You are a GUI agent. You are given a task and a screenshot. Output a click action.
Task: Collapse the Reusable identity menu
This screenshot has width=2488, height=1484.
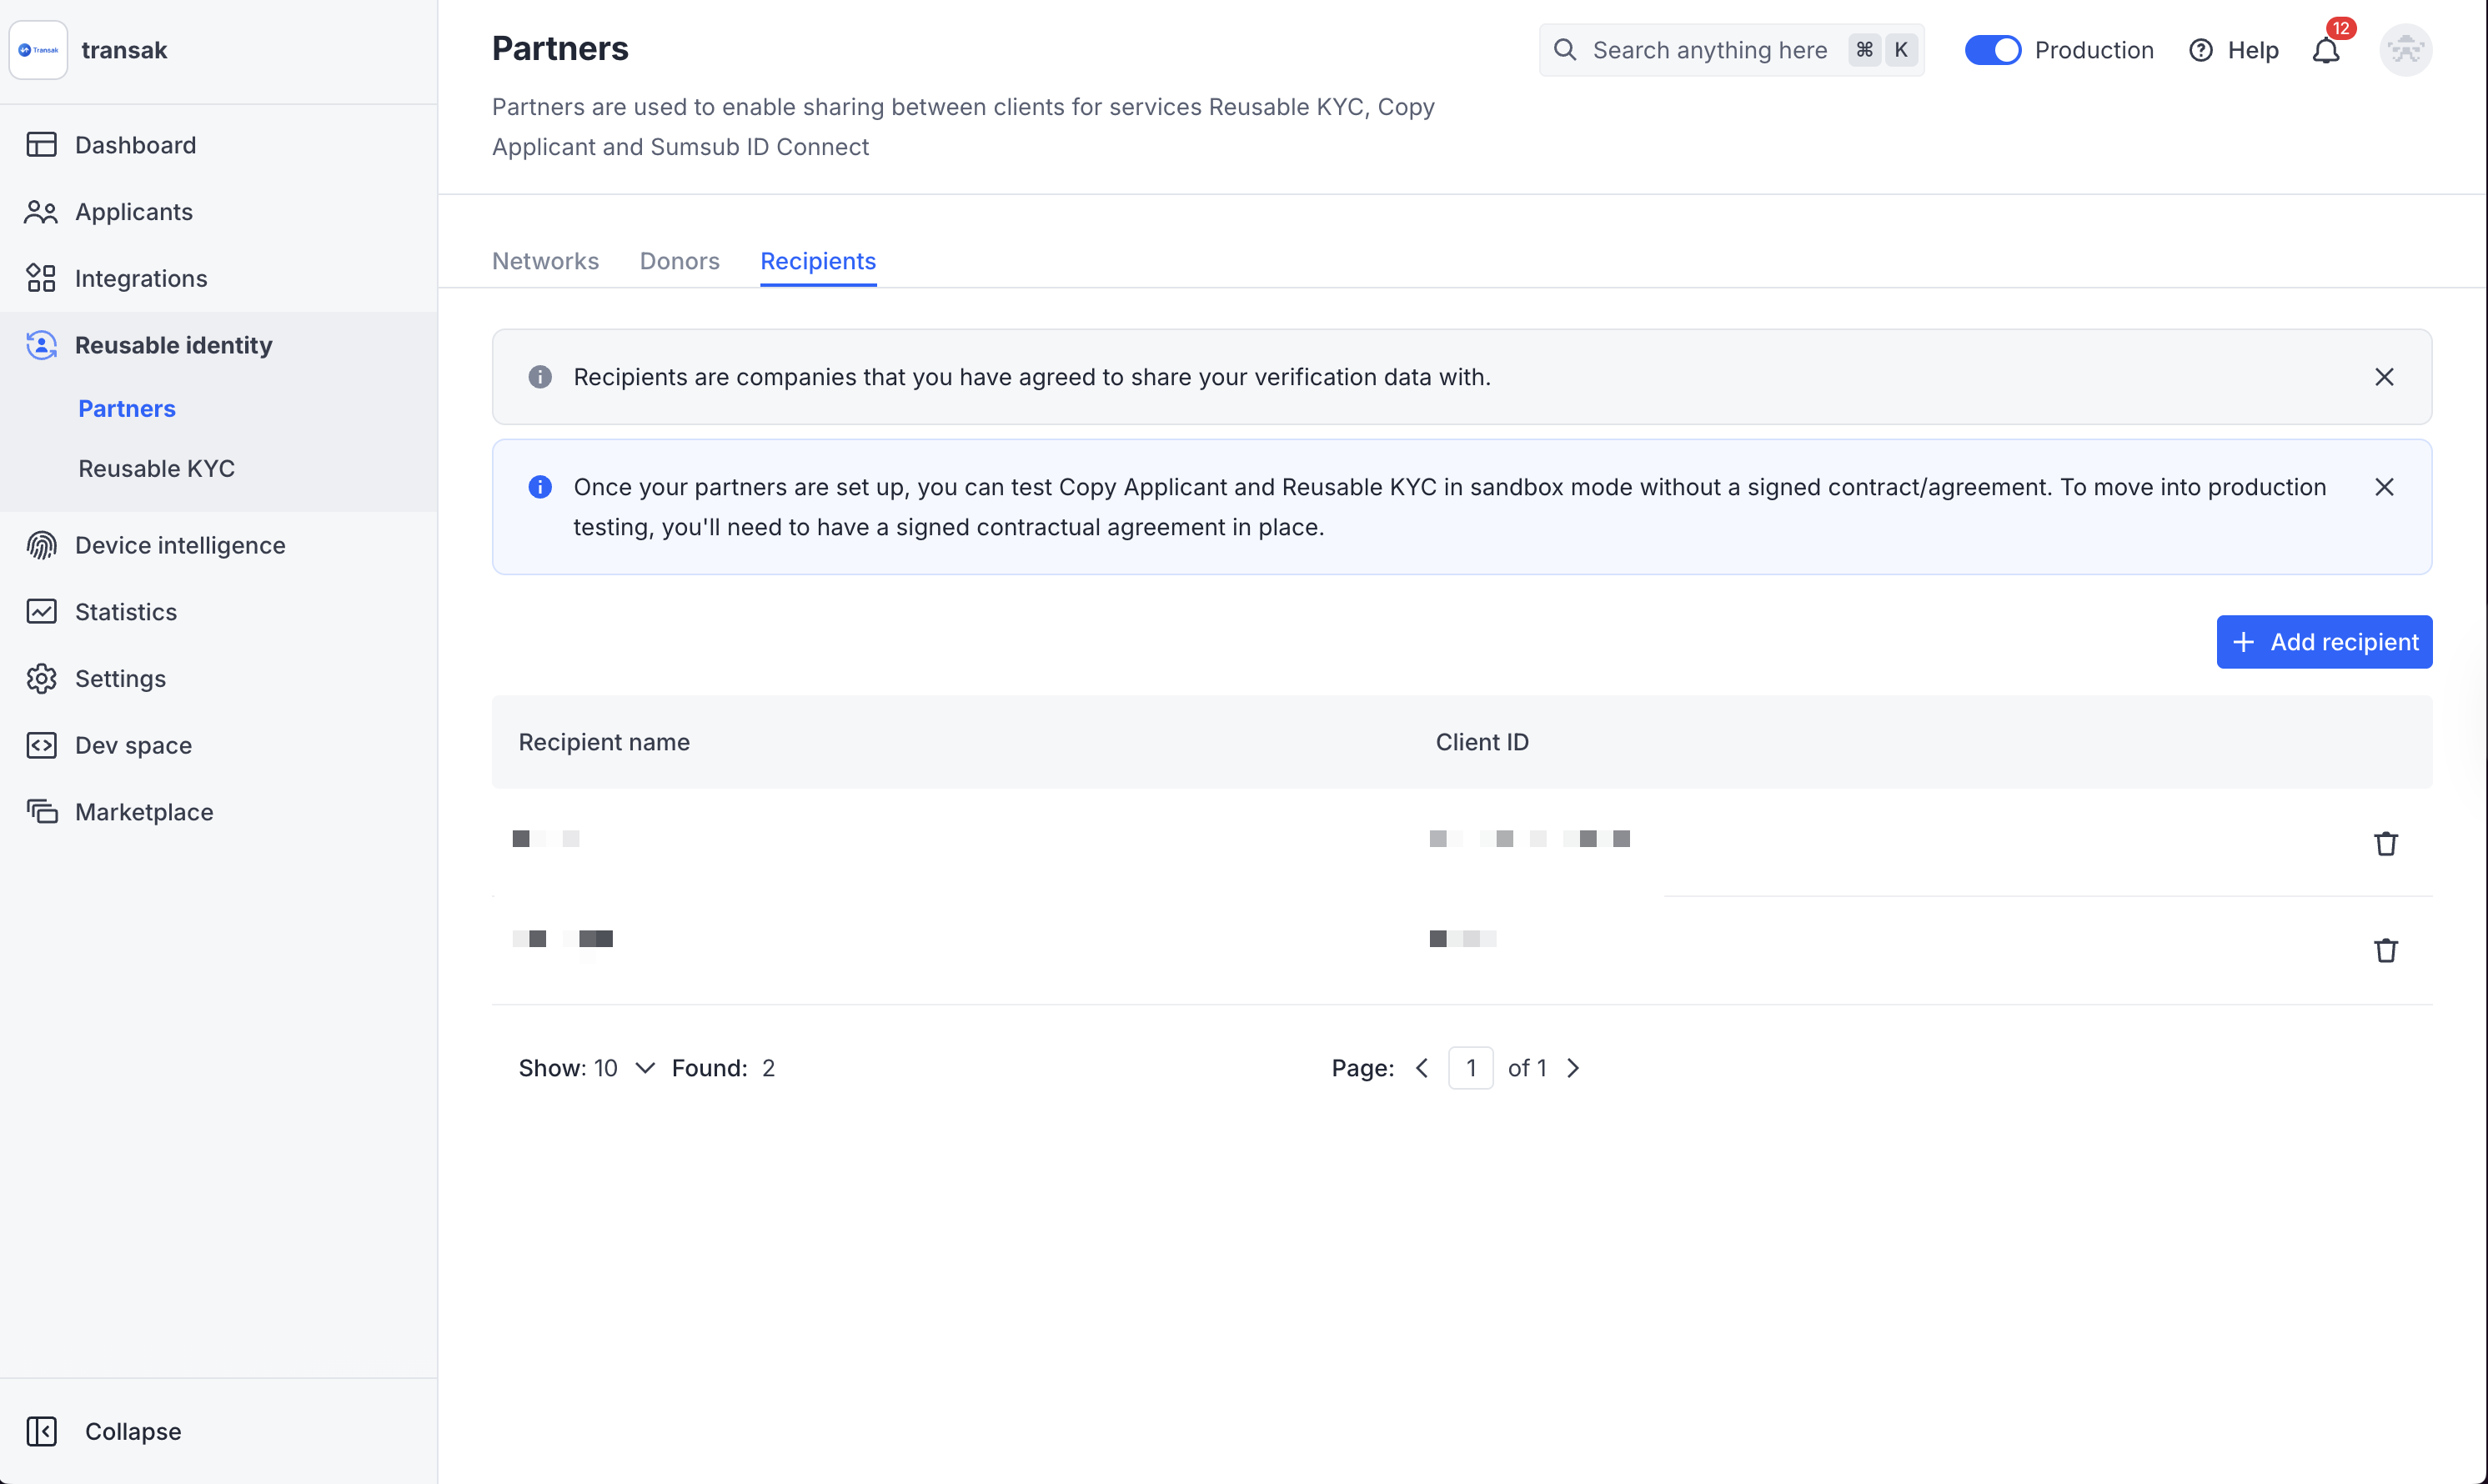(173, 345)
